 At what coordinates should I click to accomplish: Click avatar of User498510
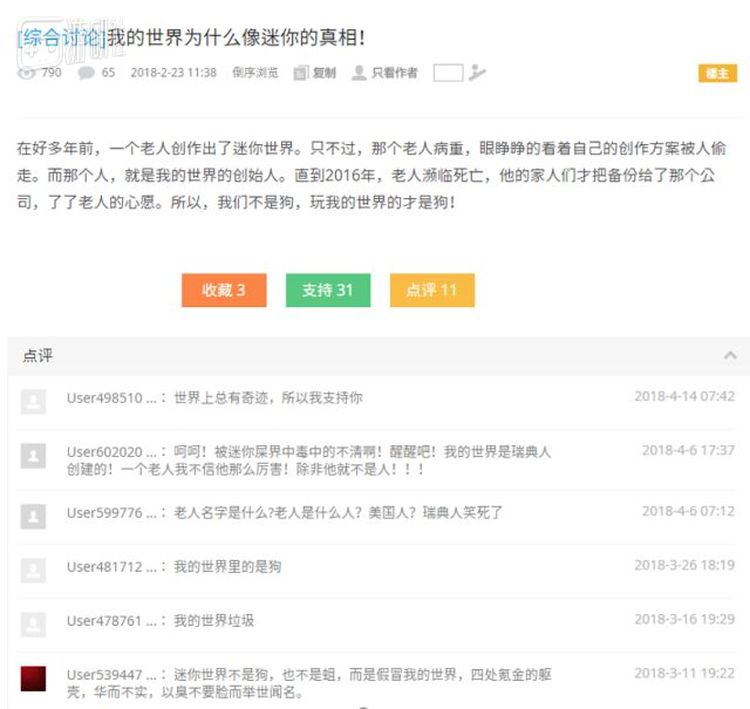pyautogui.click(x=33, y=402)
